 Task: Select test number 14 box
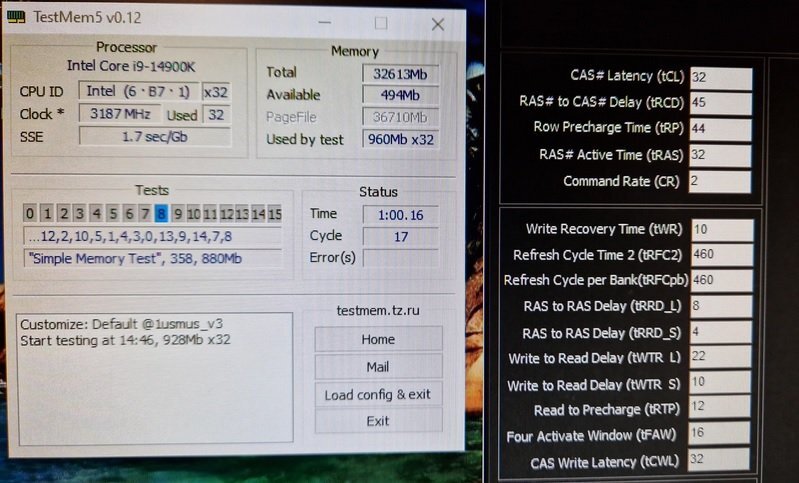[258, 213]
